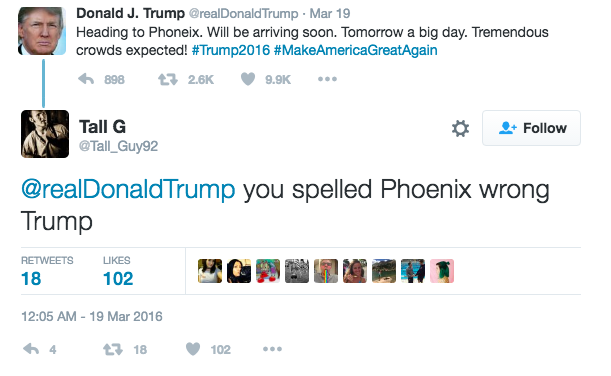Like Tall G's tweet with 102 likes
Viewport: 611px width, 376px height.
(193, 349)
